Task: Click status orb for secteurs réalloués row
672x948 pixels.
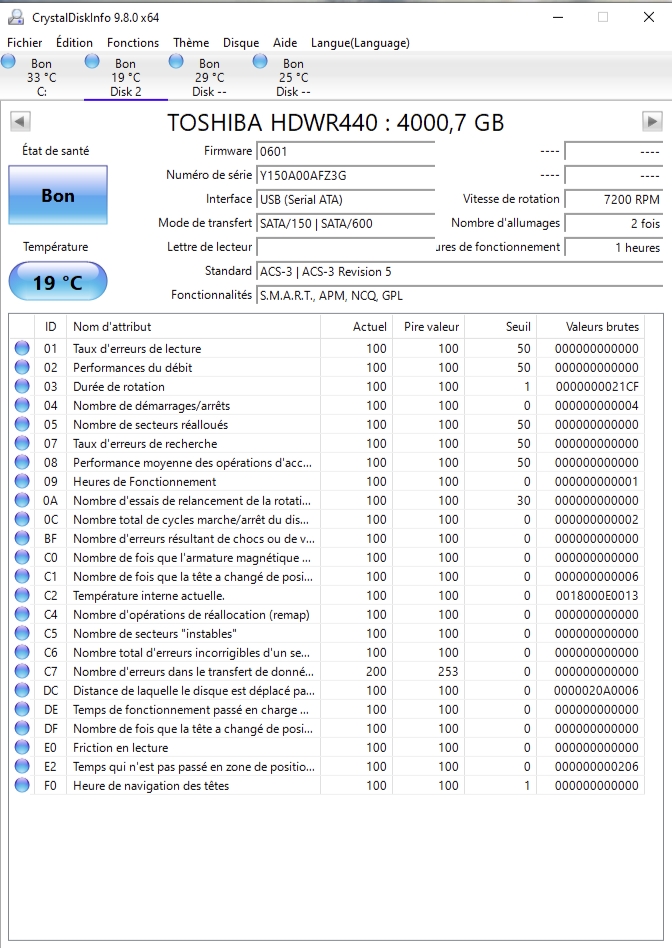Action: coord(22,424)
